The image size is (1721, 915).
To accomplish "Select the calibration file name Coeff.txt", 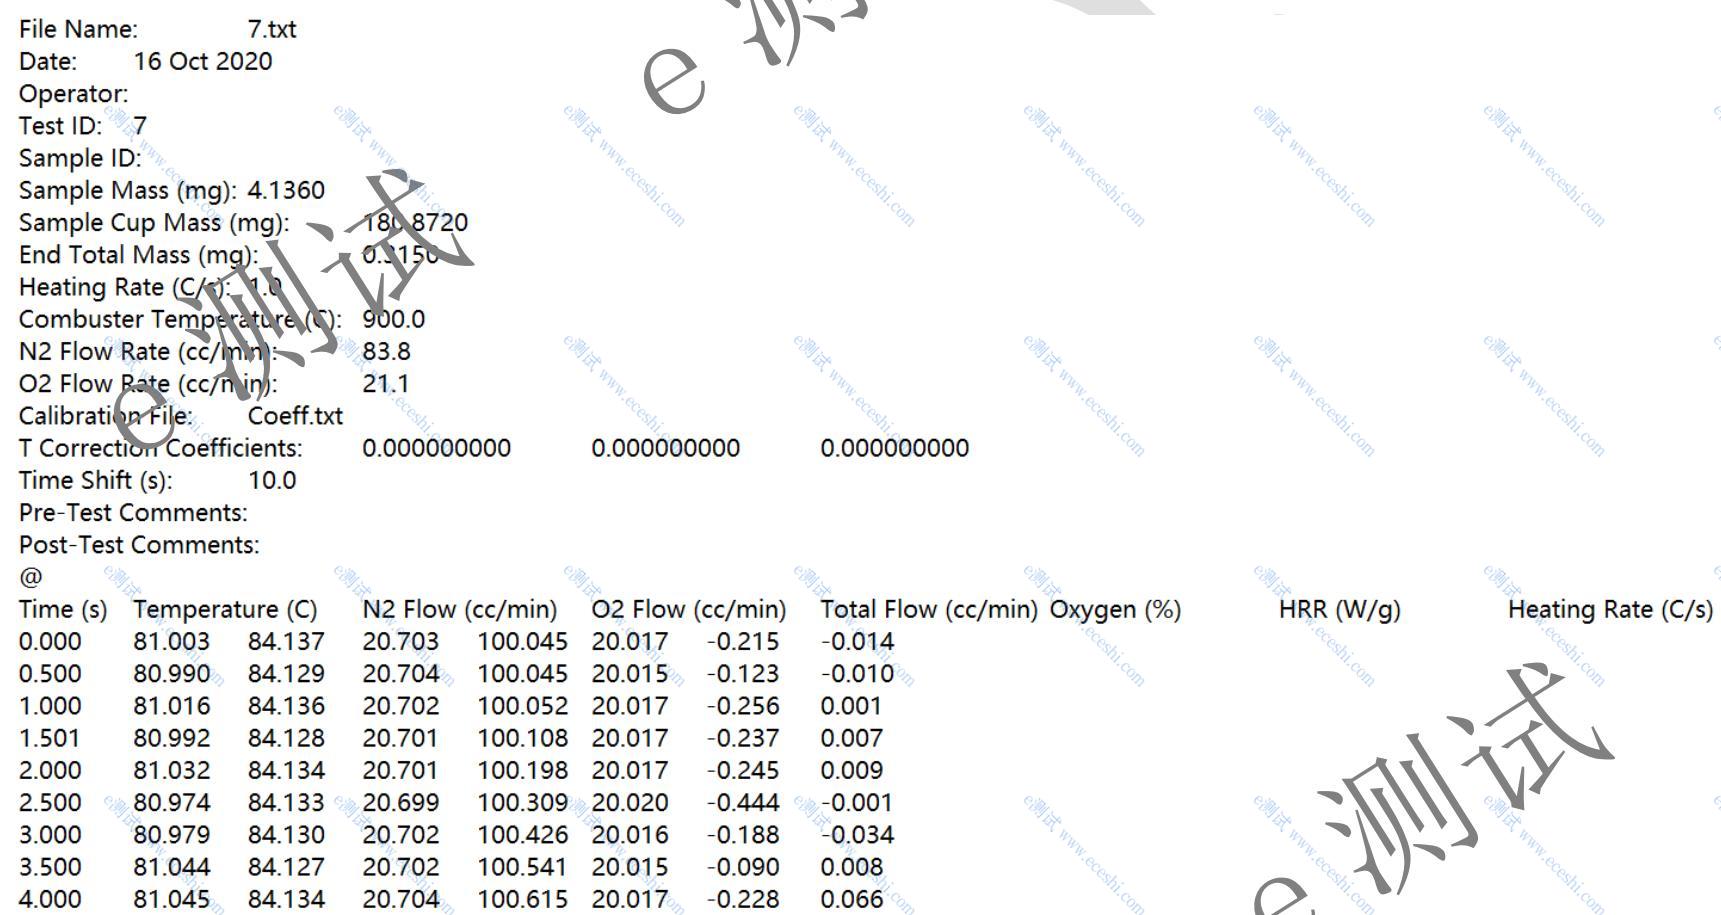I will 295,416.
